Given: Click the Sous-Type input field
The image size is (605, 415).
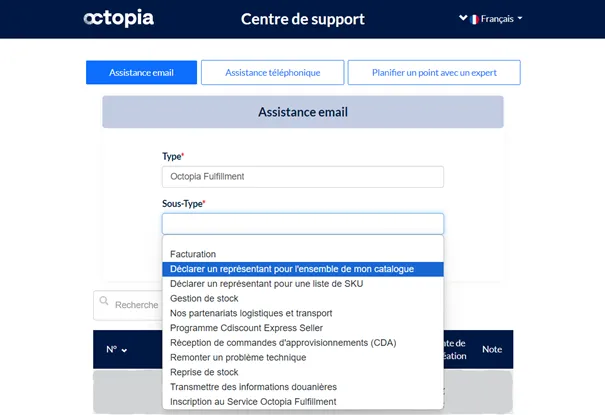Looking at the screenshot, I should coord(302,224).
